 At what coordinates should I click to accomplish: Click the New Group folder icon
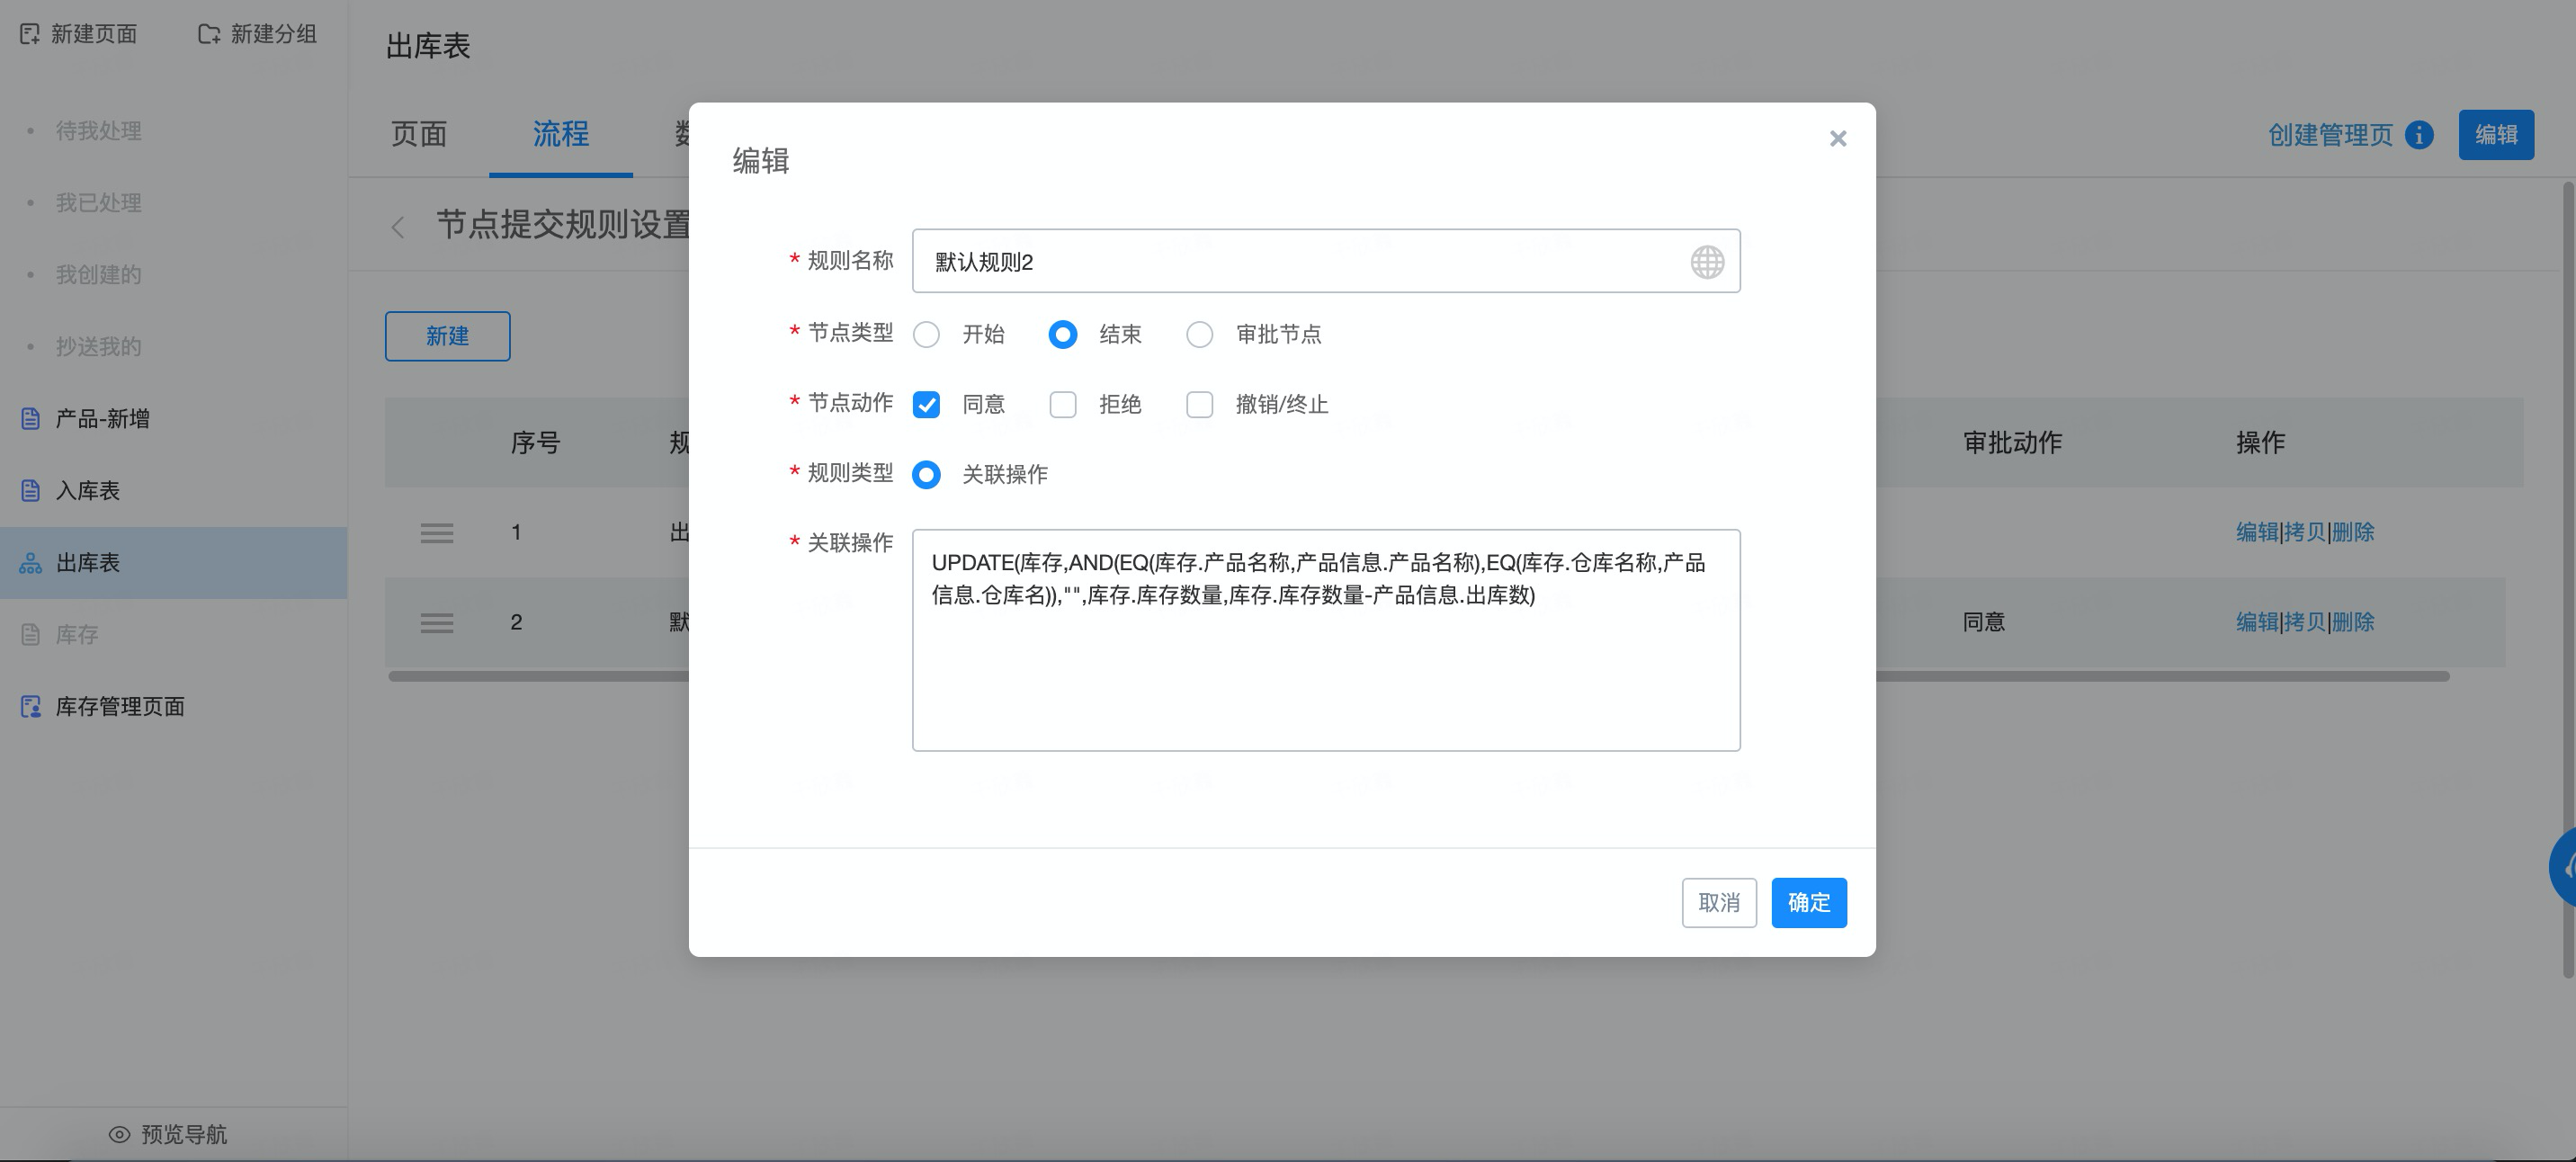tap(208, 34)
